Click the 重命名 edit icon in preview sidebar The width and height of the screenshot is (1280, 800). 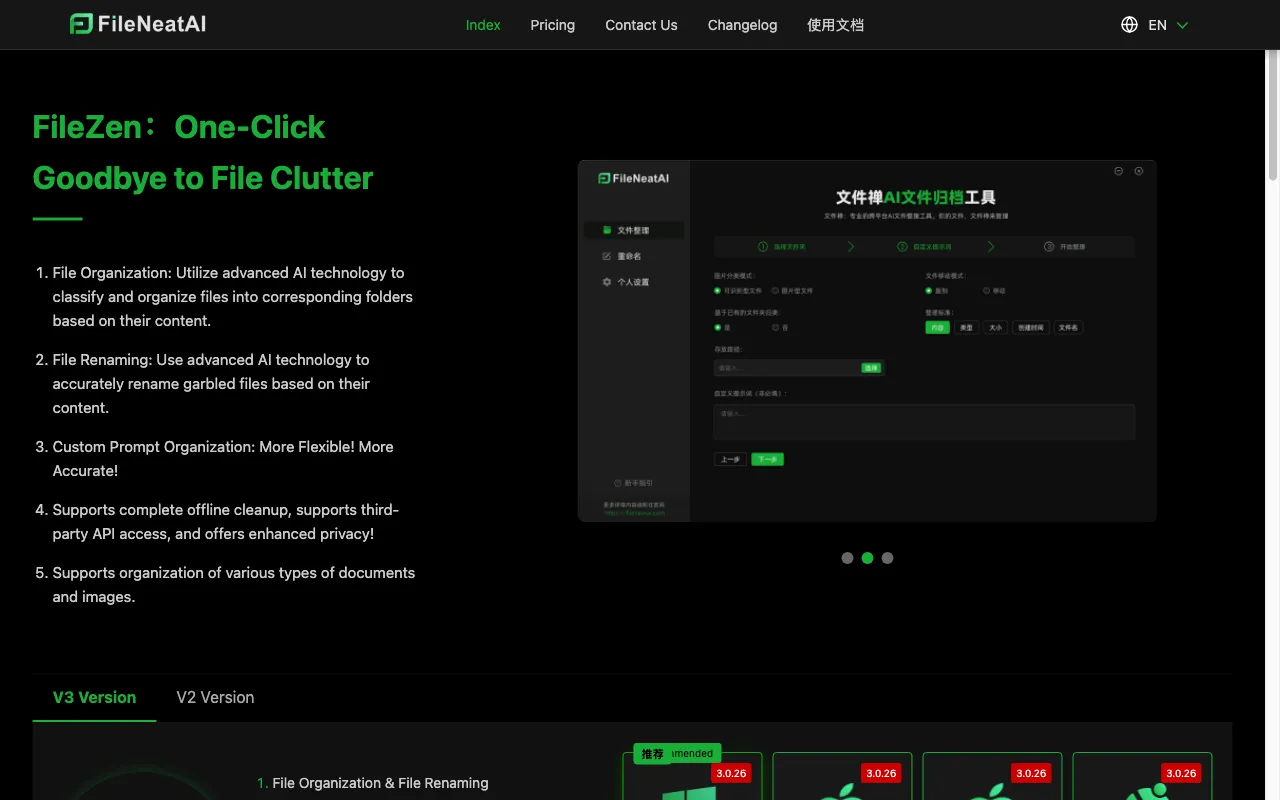pos(607,256)
